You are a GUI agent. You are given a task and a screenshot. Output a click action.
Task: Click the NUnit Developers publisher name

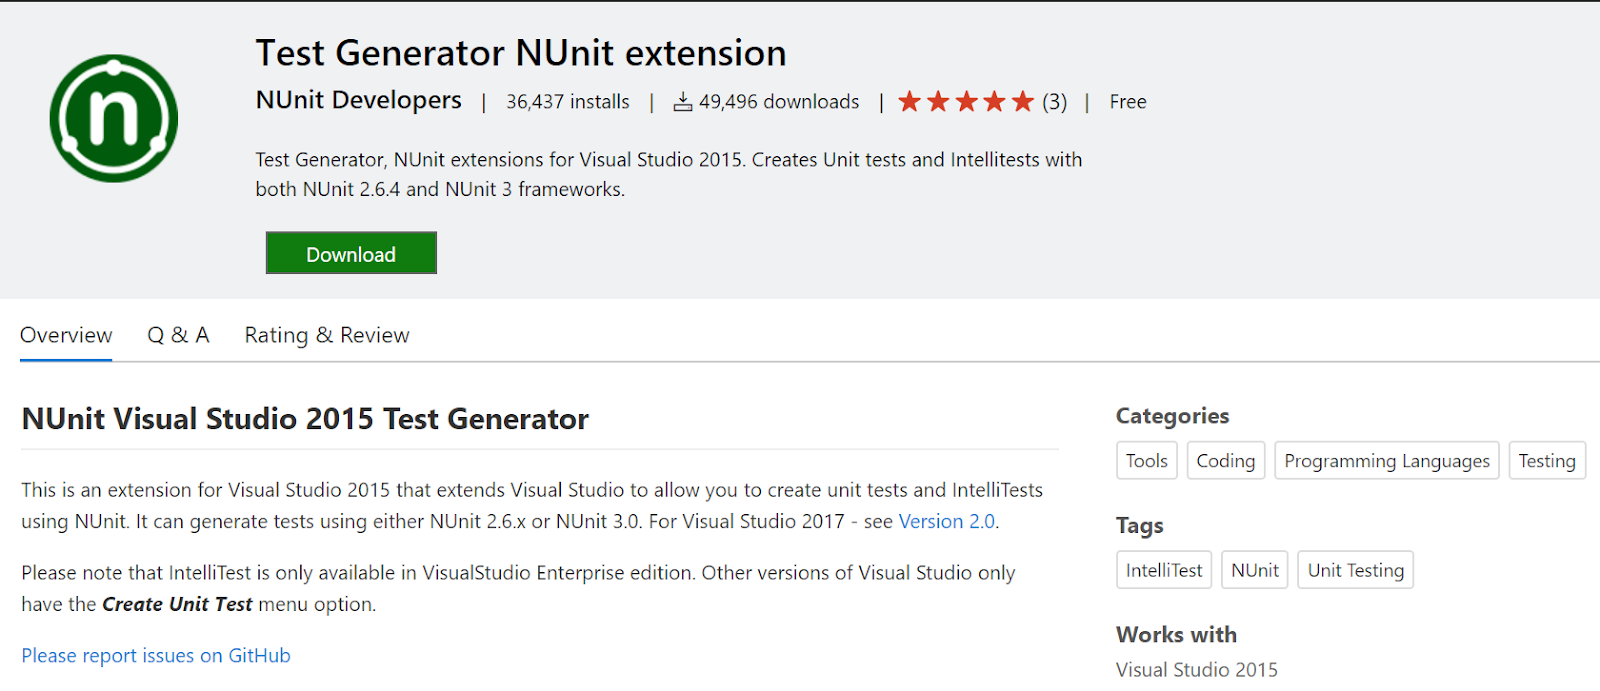(358, 100)
